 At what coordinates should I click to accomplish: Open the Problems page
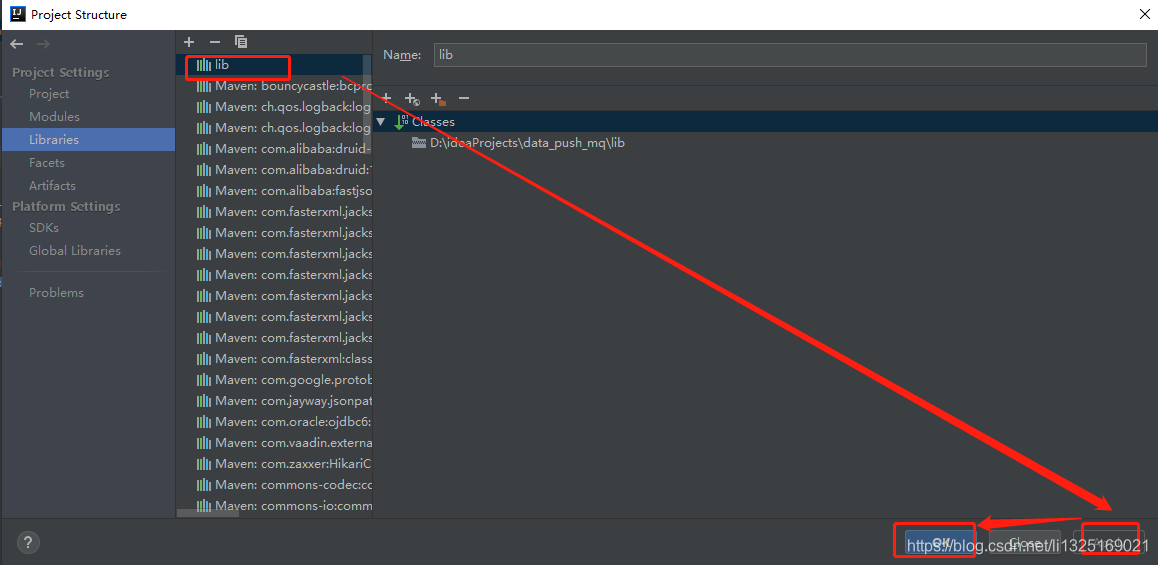pos(56,292)
